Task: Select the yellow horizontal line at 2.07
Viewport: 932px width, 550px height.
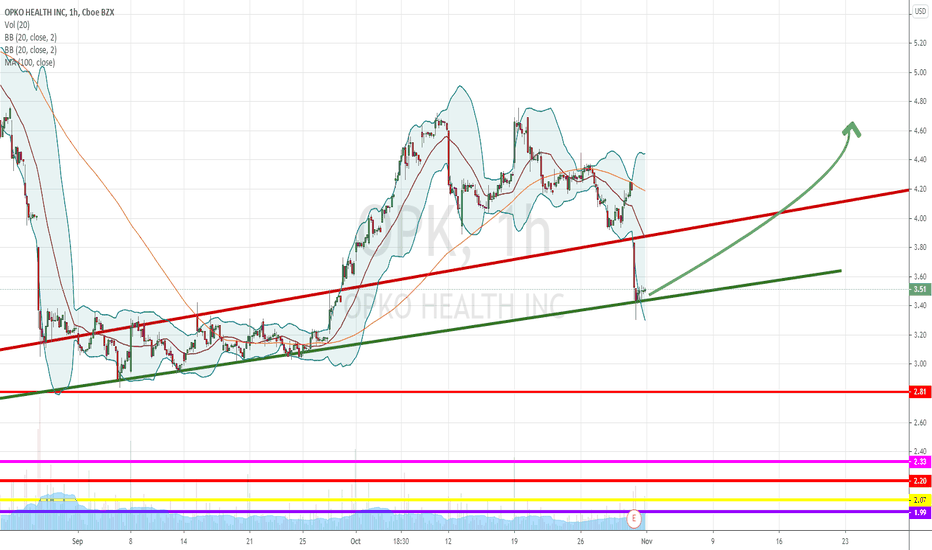Action: 455,500
